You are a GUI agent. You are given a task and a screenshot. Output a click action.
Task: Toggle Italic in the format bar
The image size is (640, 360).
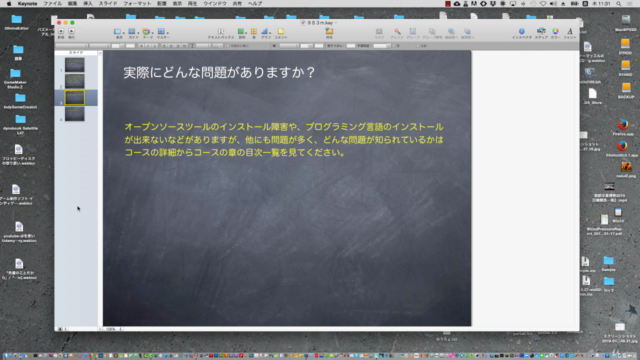pyautogui.click(x=147, y=46)
